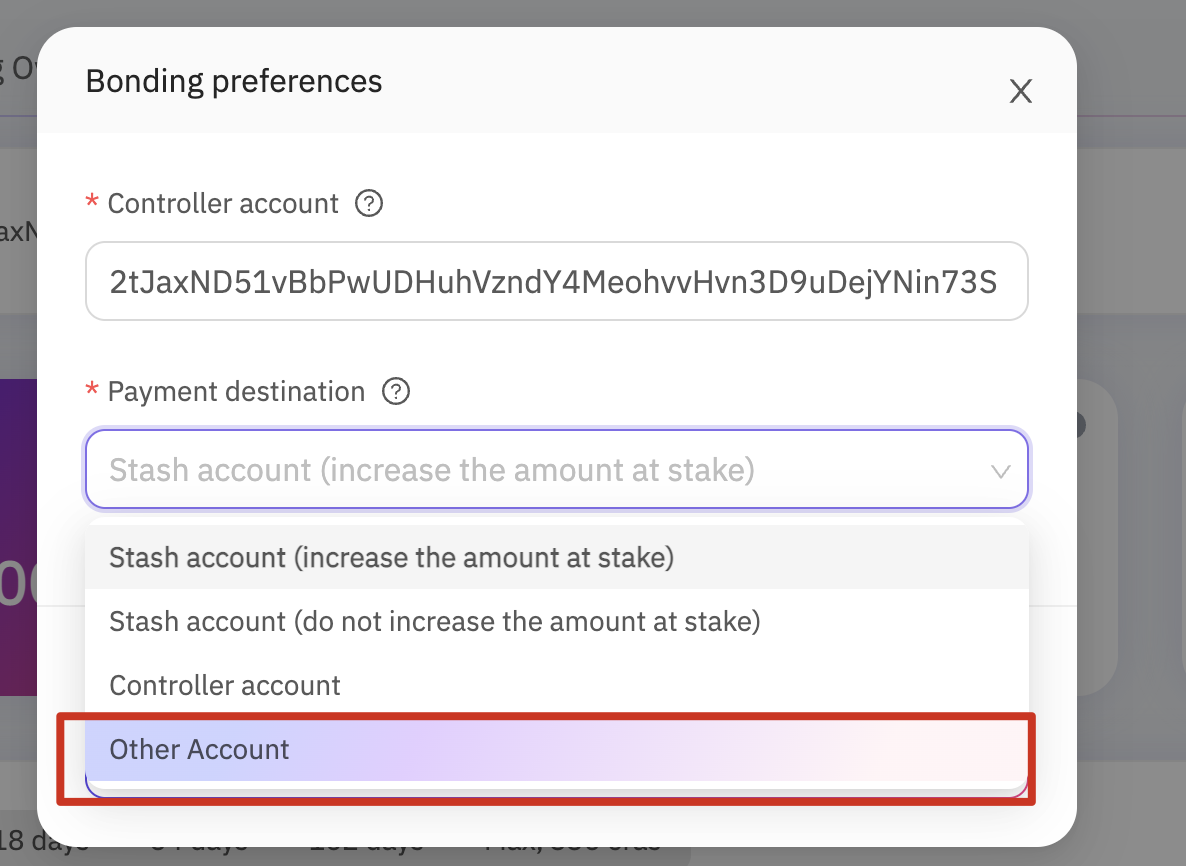Click the Controller account address input field
This screenshot has height=866, width=1186.
[x=557, y=281]
